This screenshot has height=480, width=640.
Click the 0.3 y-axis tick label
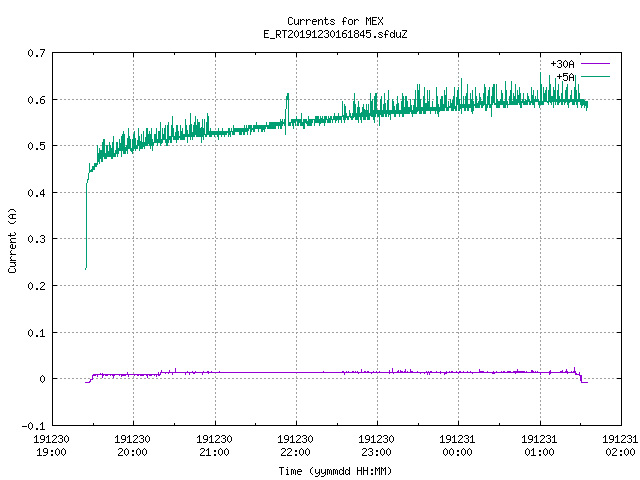[36, 239]
